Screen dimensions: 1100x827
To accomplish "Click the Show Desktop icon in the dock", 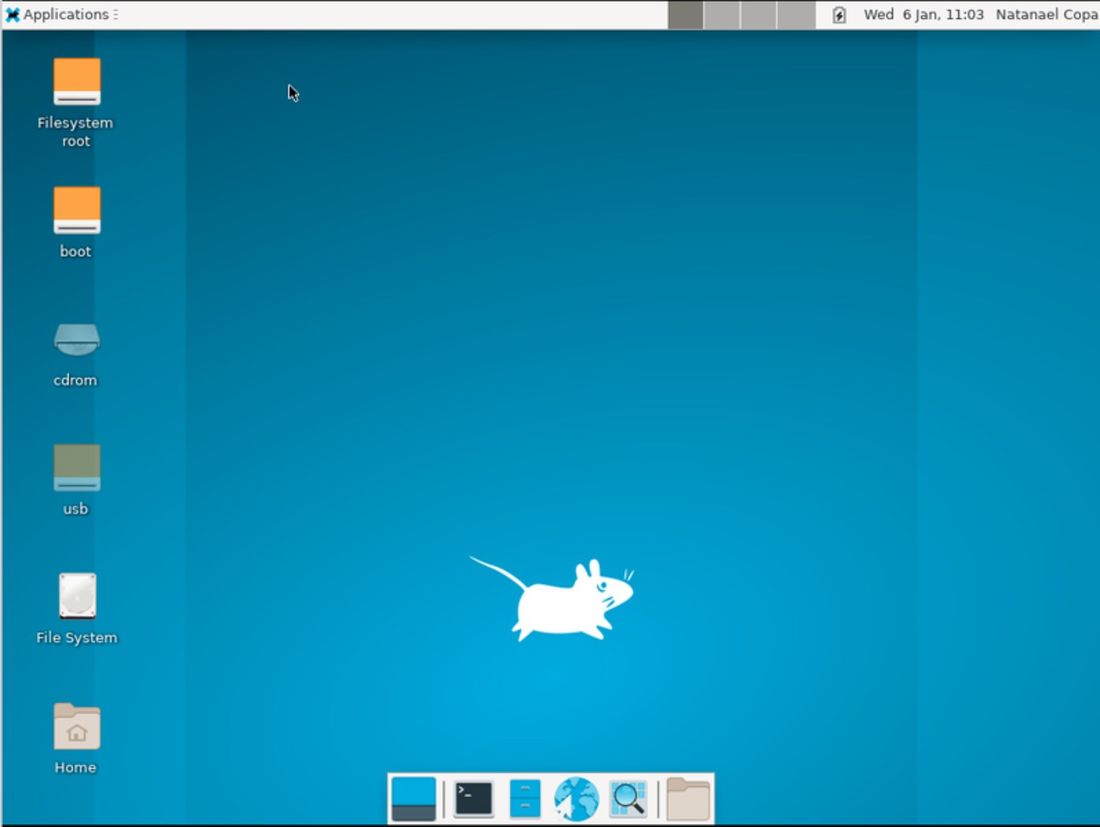I will (x=413, y=797).
